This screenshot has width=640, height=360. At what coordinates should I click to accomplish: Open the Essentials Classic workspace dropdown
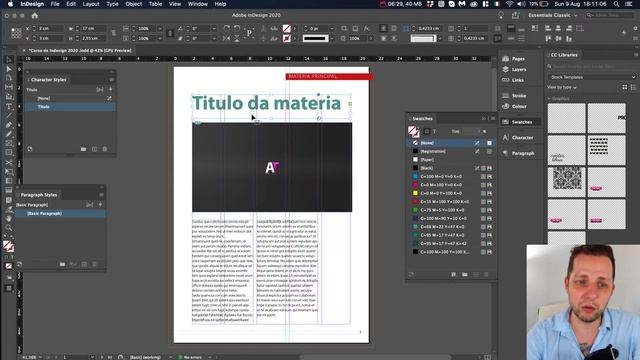553,15
